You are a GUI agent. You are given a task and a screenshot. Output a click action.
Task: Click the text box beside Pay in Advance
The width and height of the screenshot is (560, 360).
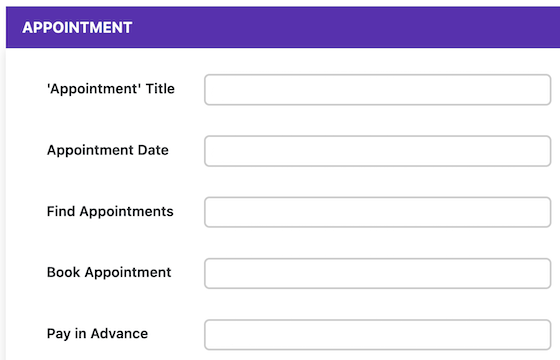click(378, 335)
